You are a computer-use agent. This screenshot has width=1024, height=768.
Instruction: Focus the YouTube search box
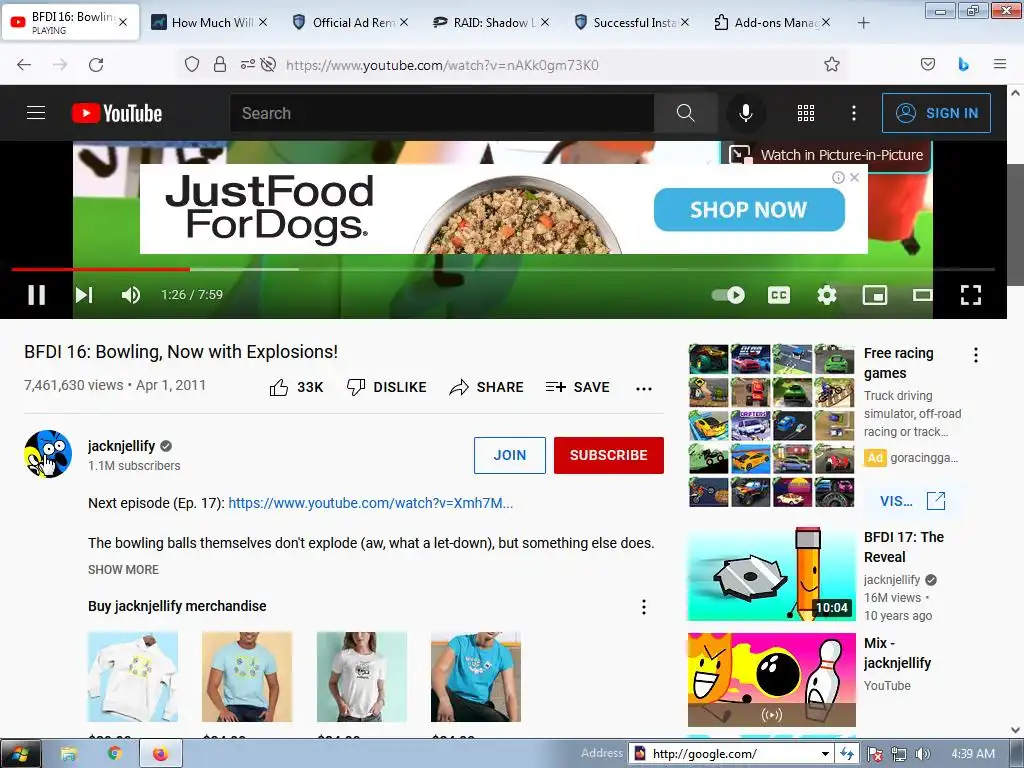(x=441, y=113)
